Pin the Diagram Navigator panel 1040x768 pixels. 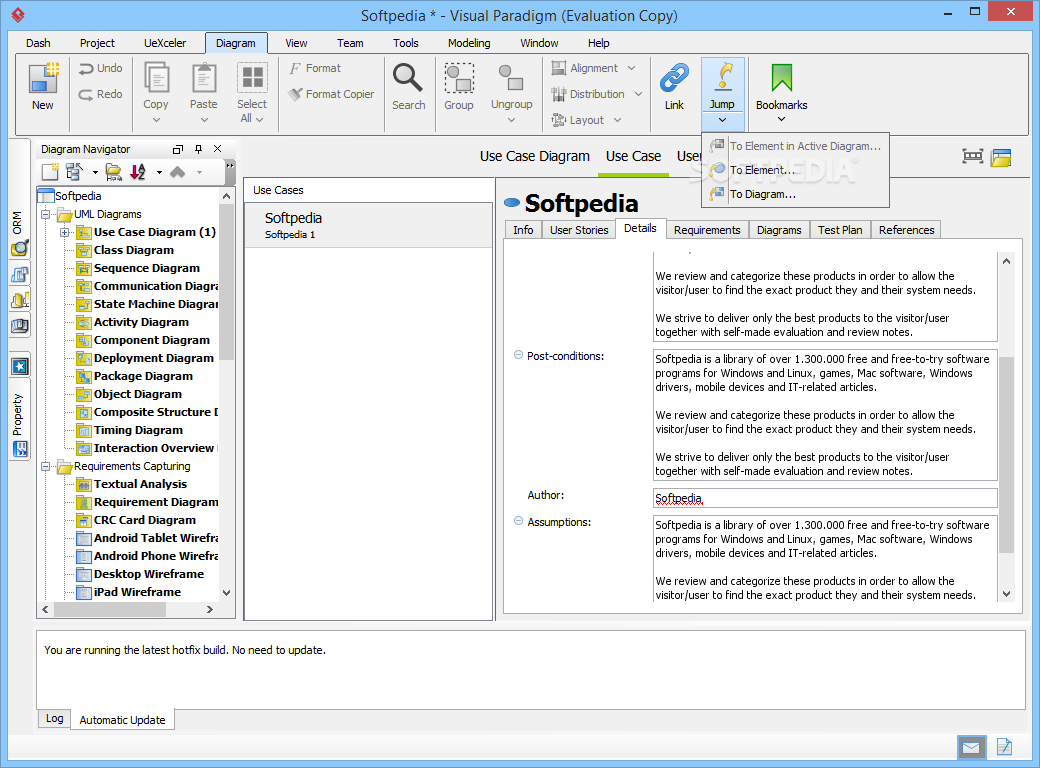click(x=198, y=149)
